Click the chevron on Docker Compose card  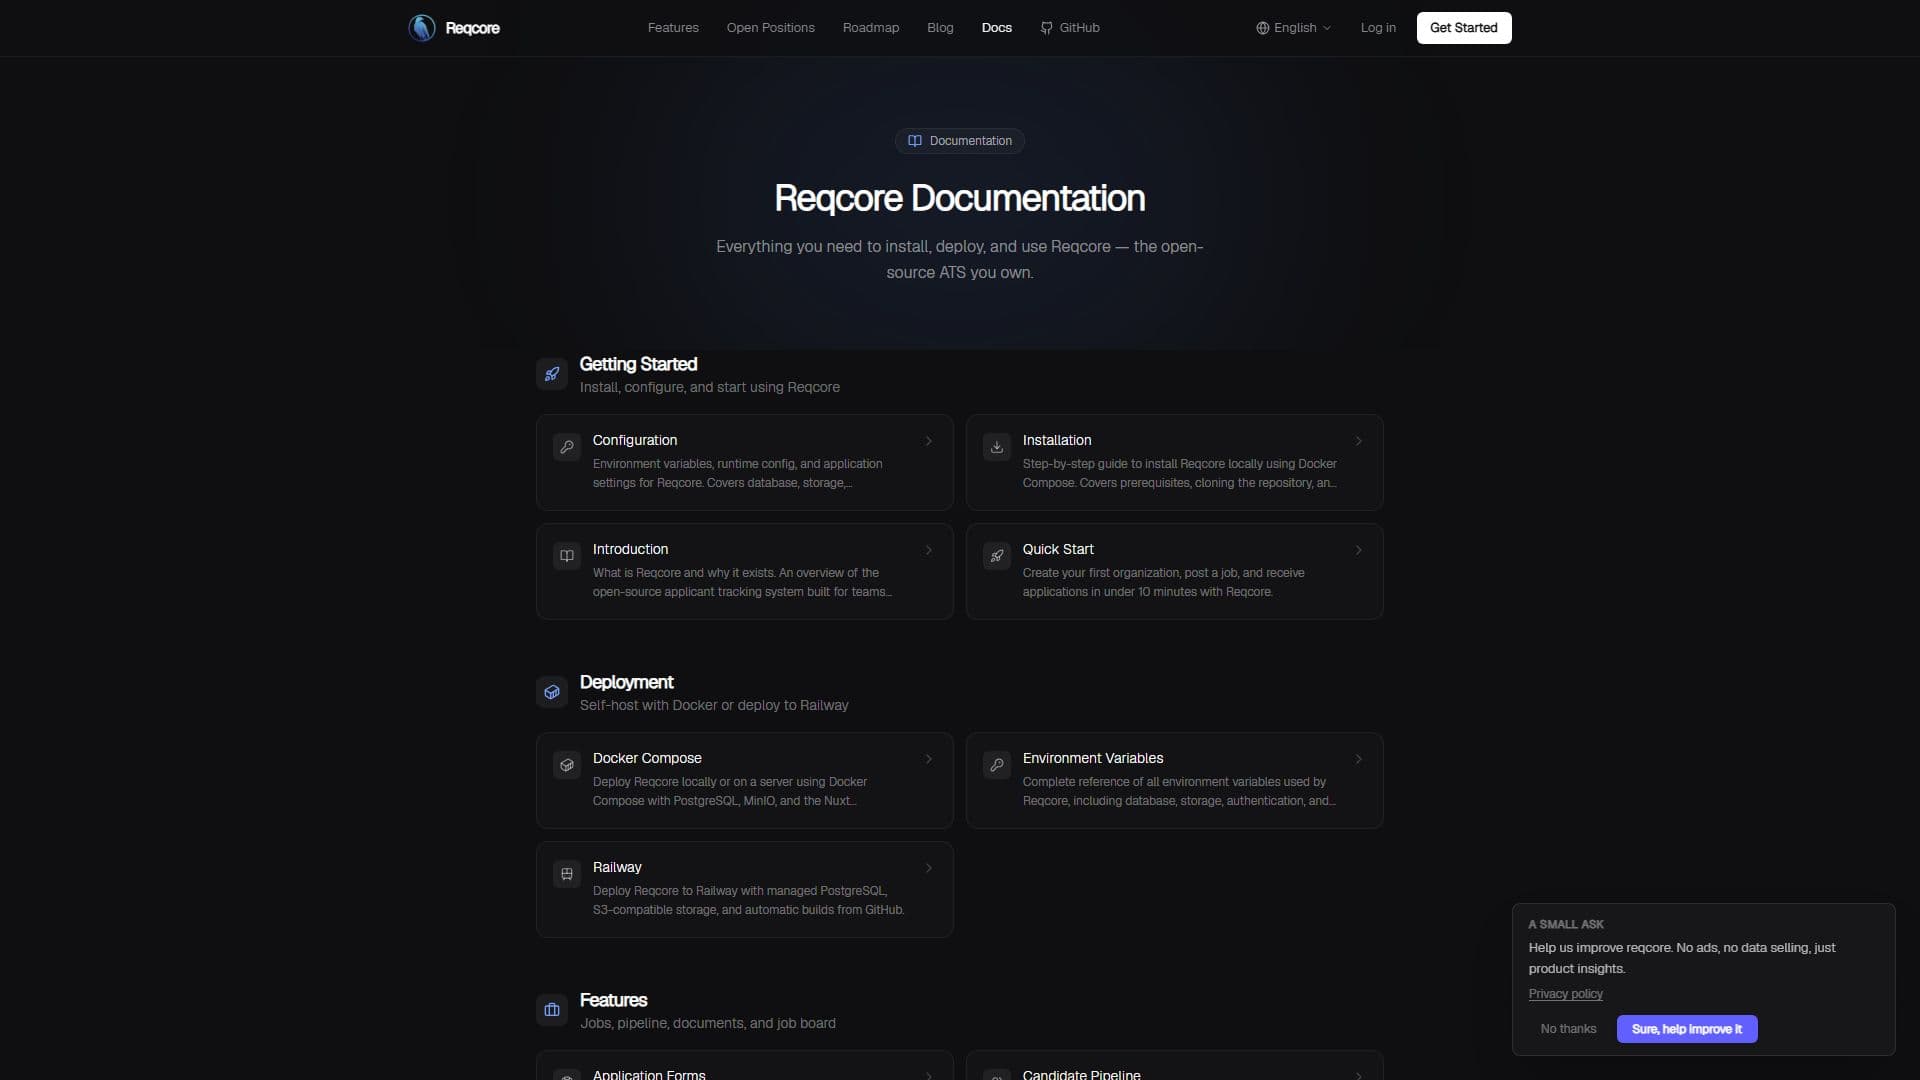pyautogui.click(x=929, y=759)
